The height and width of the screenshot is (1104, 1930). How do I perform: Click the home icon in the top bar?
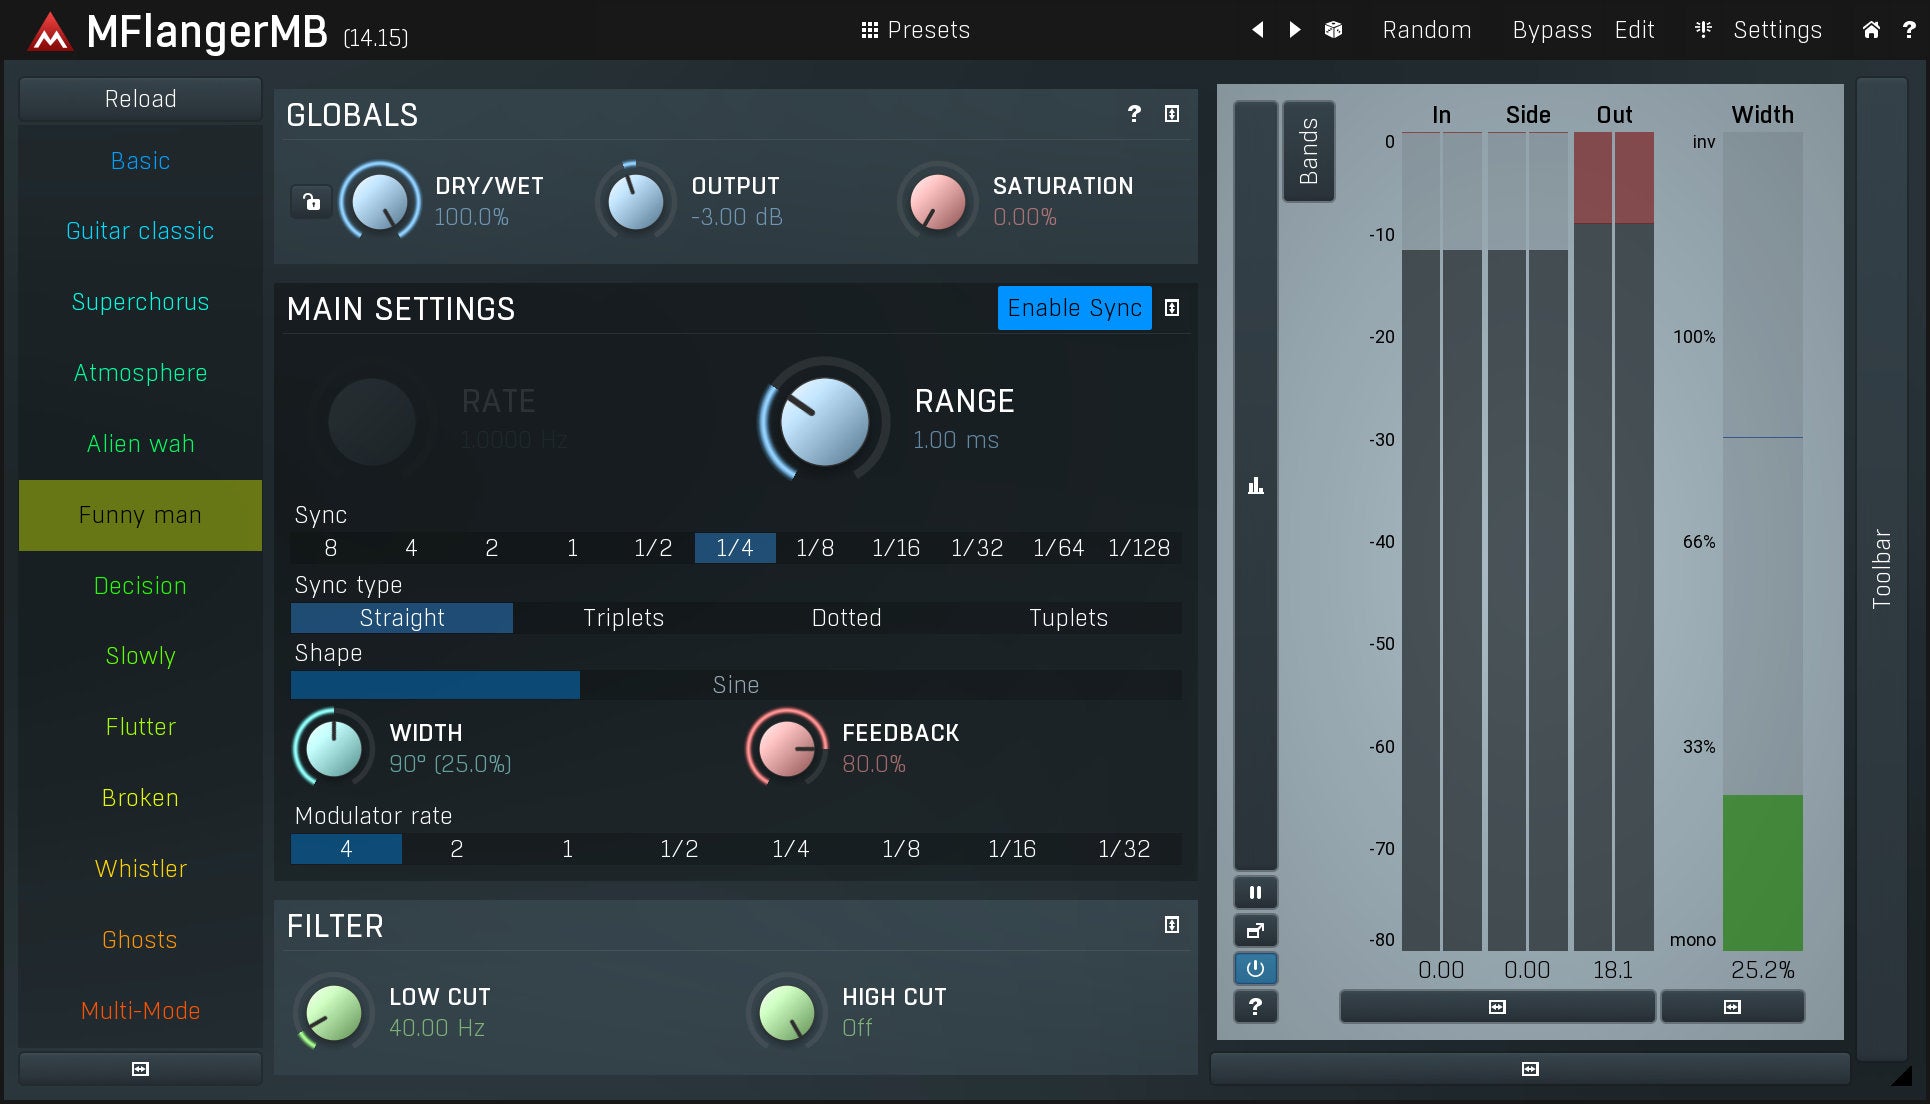pyautogui.click(x=1871, y=30)
